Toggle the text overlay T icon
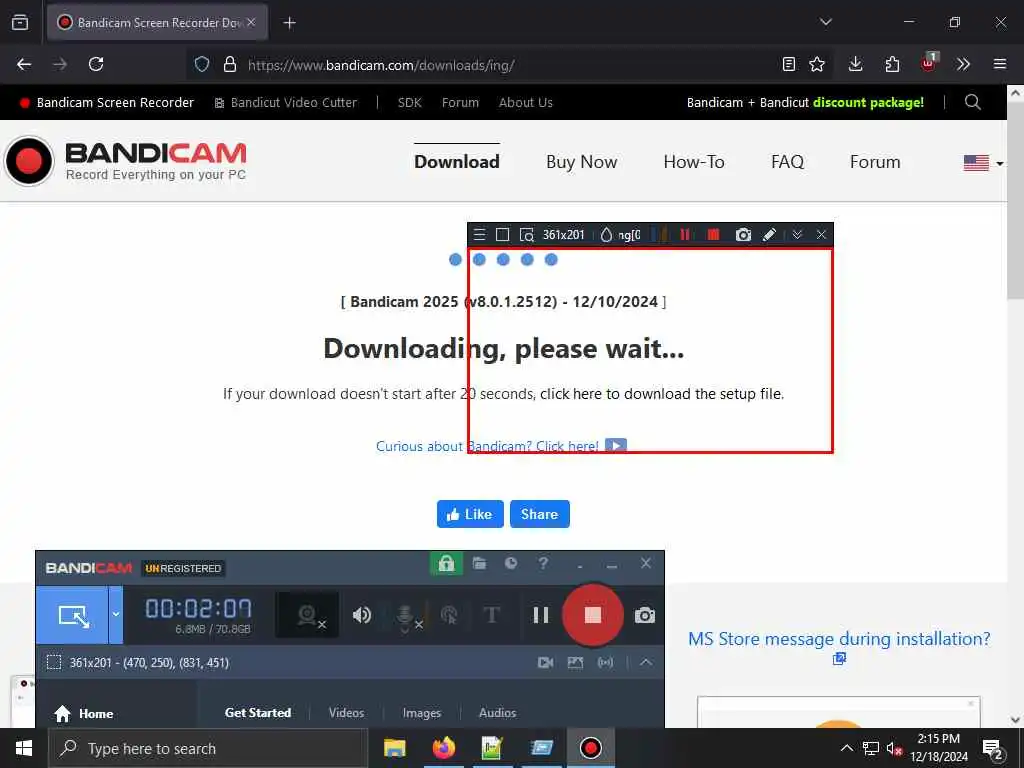Viewport: 1024px width, 768px height. point(492,615)
